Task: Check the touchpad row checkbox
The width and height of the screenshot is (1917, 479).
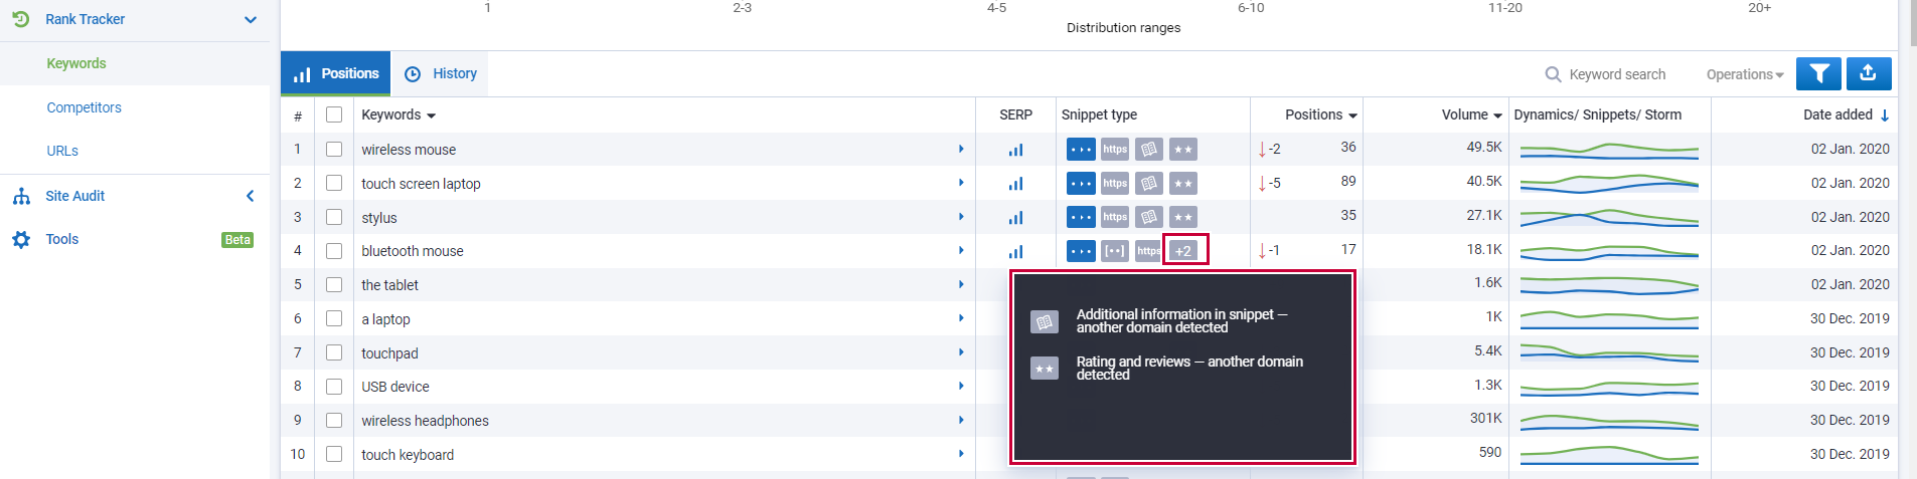Action: coord(334,353)
